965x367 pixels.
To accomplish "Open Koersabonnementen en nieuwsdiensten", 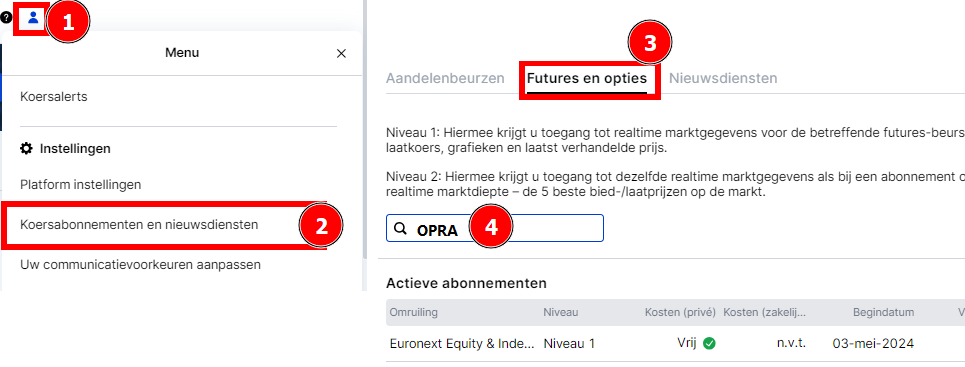I will click(x=139, y=225).
